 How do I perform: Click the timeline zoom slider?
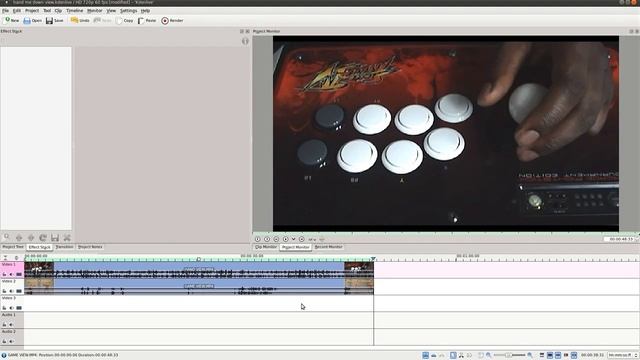click(x=509, y=356)
